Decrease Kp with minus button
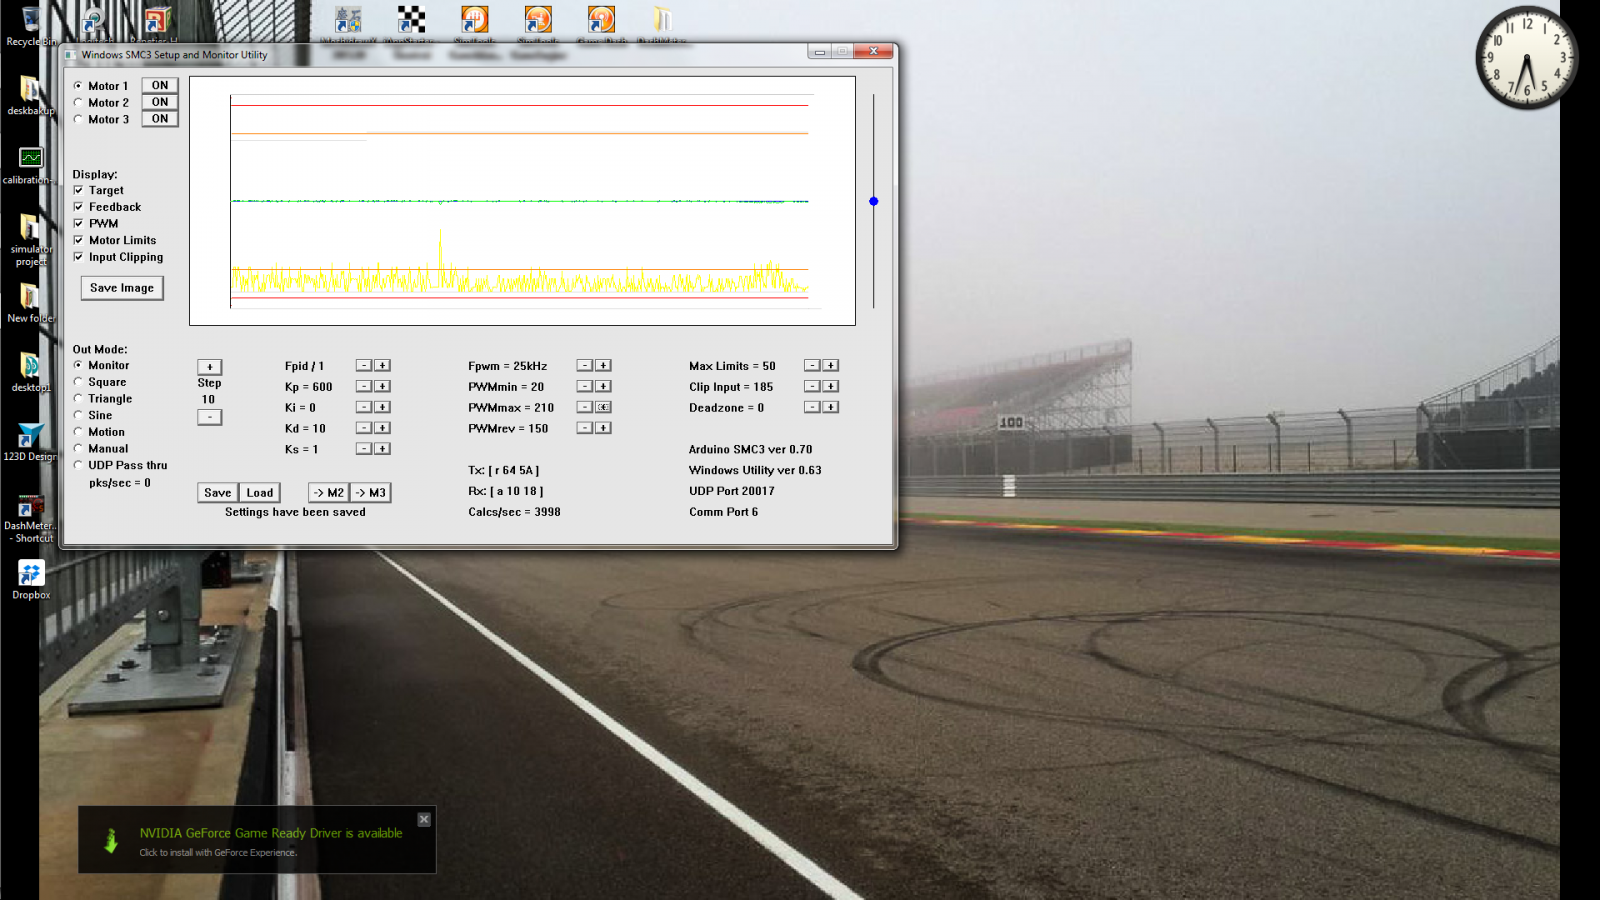The height and width of the screenshot is (900, 1600). pyautogui.click(x=364, y=386)
